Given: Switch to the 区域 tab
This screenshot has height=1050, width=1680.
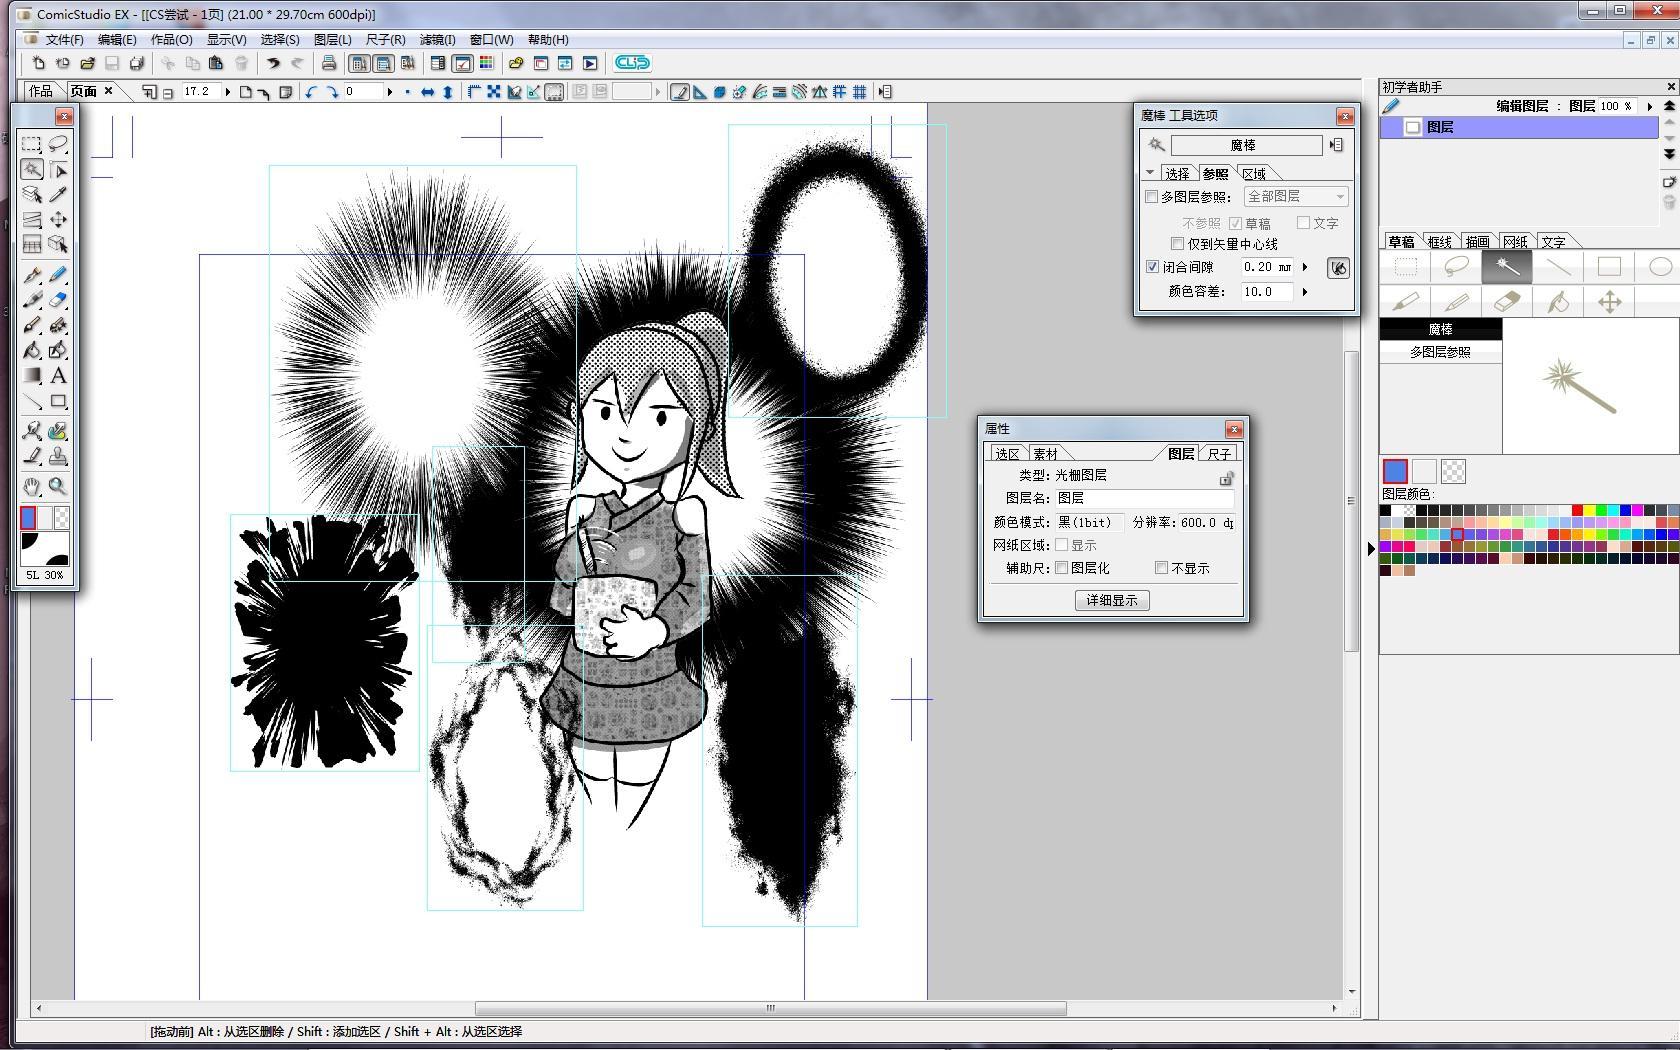Looking at the screenshot, I should tap(1254, 174).
